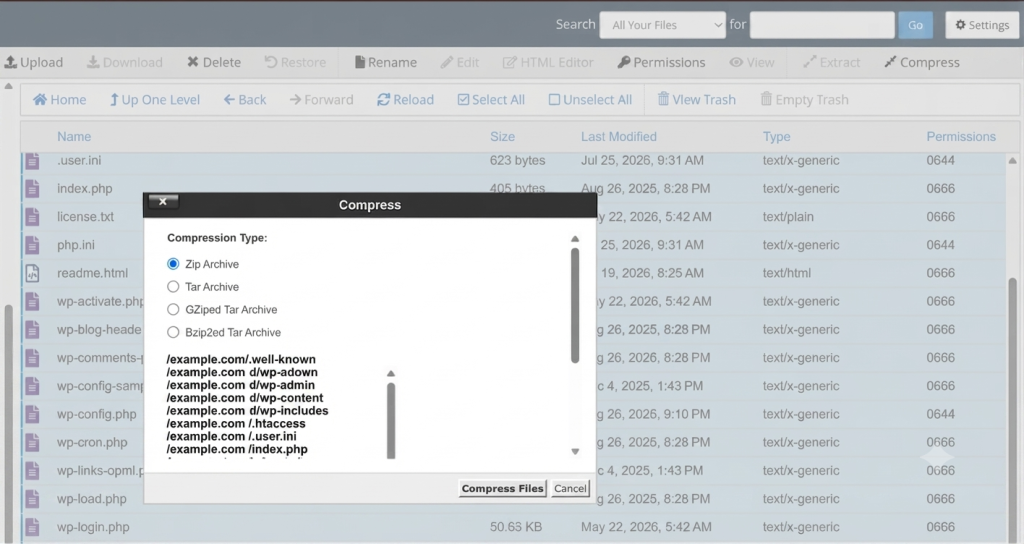Select GZiped Tar Archive radio button
This screenshot has height=544, width=1024.
coord(173,310)
